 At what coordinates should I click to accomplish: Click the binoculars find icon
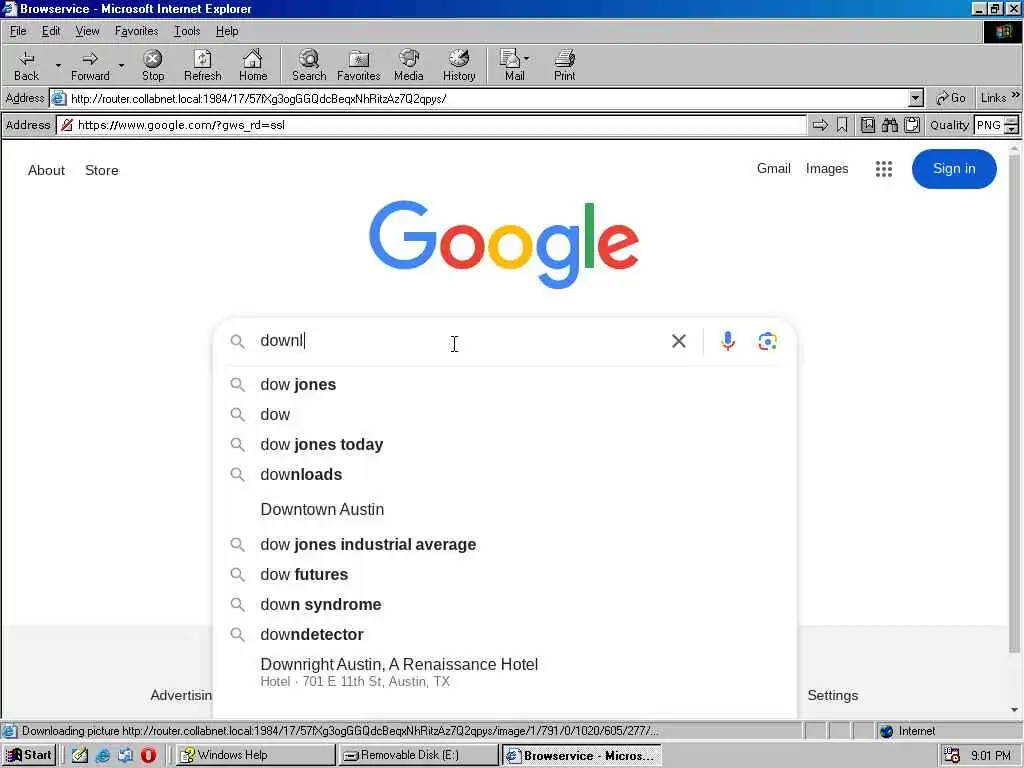pos(889,125)
